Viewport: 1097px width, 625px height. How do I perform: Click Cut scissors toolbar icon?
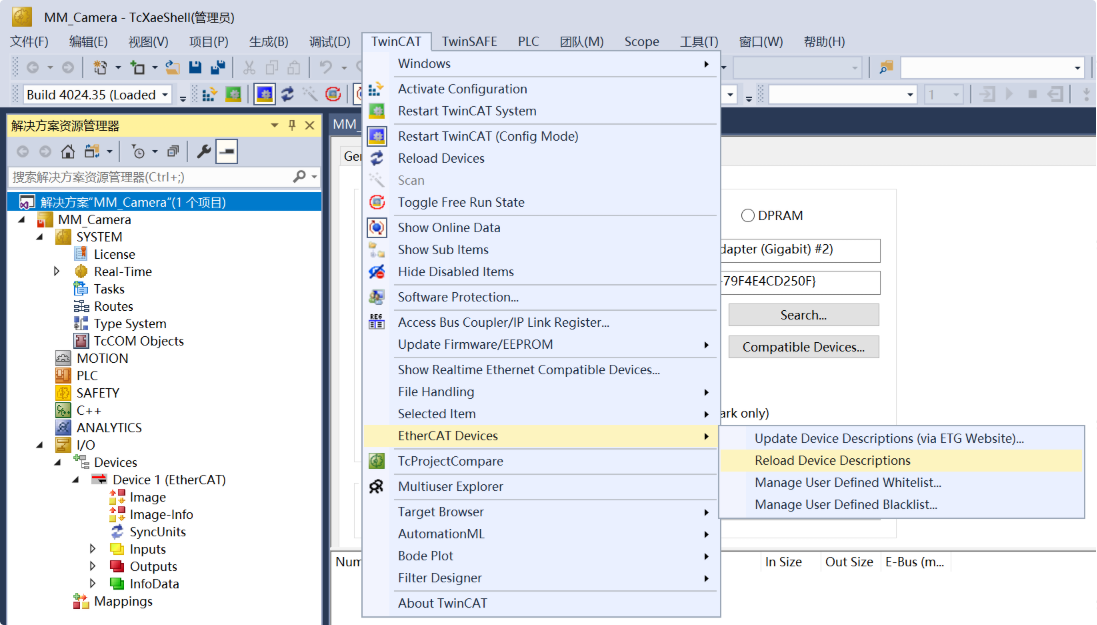249,68
